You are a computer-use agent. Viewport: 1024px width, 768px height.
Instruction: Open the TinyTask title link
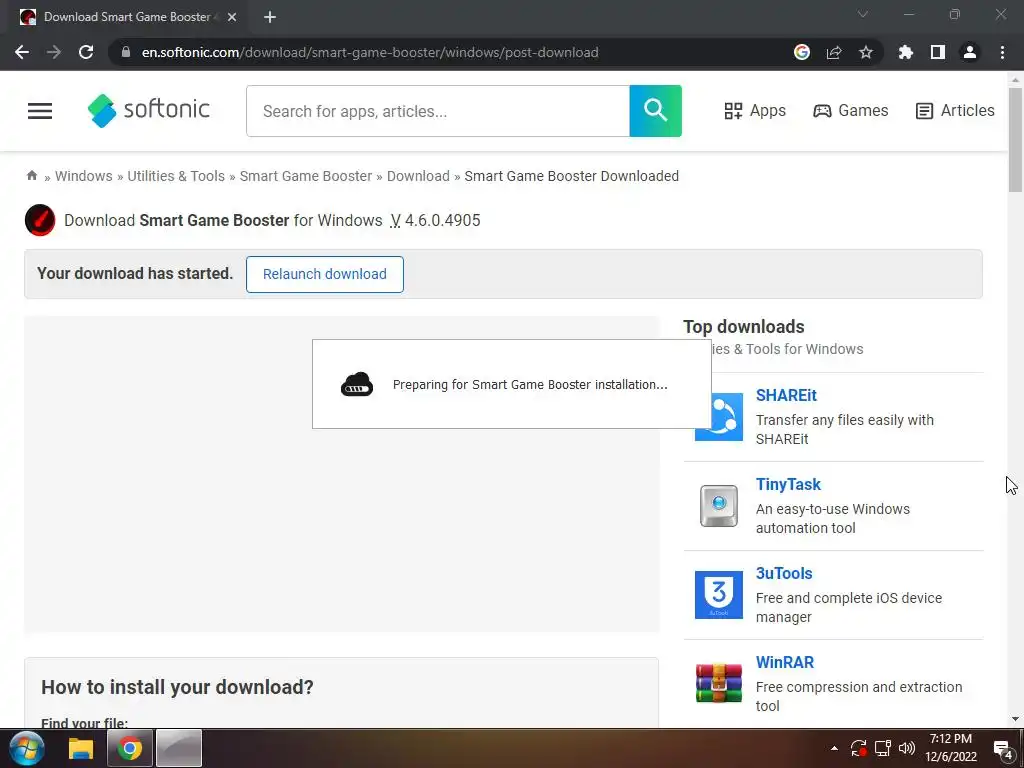(x=788, y=484)
